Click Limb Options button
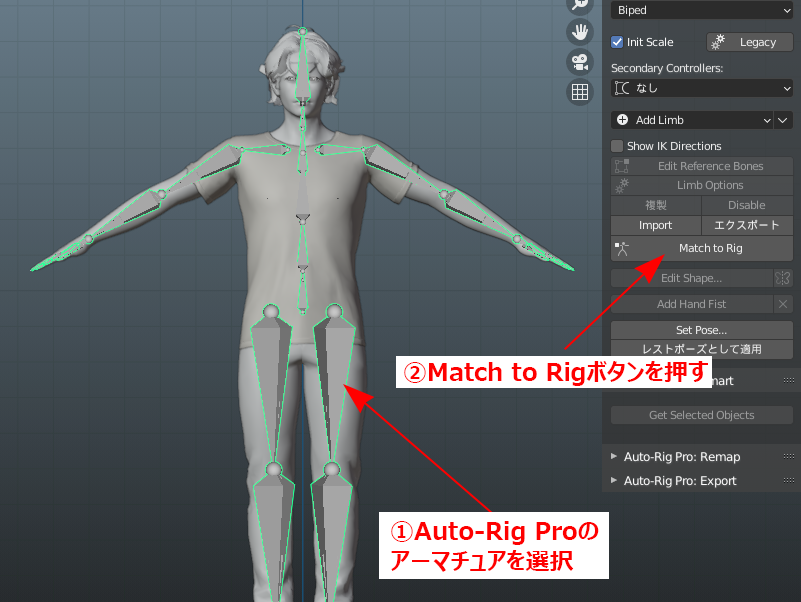Screen dimensions: 801x602 [x=702, y=186]
